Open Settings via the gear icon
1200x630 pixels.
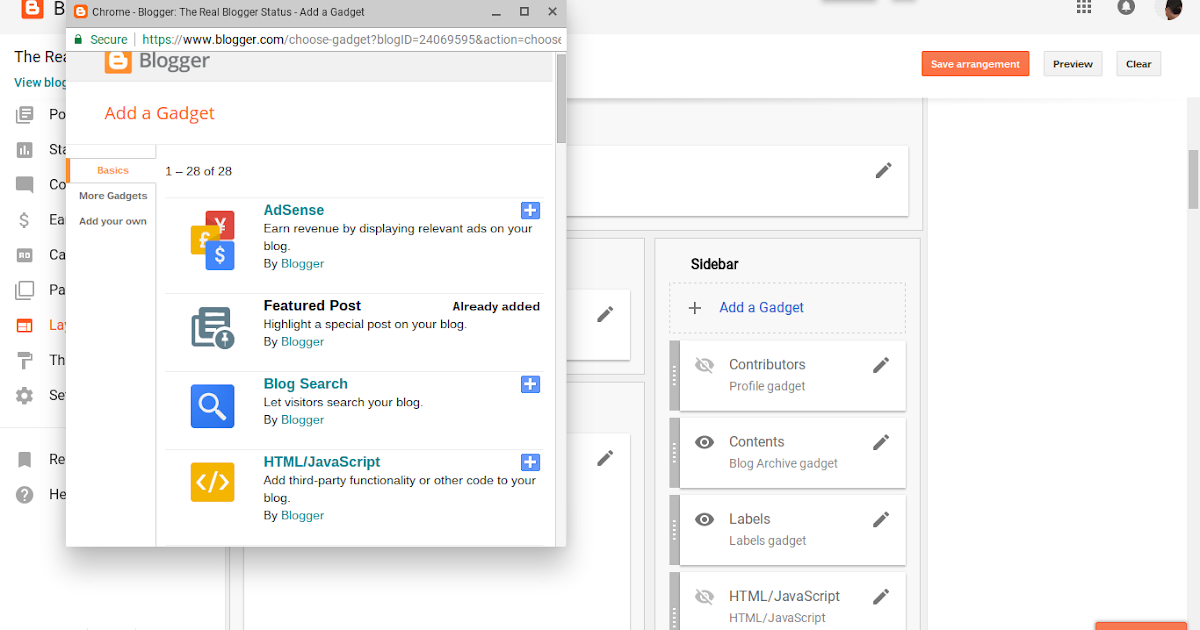click(25, 395)
